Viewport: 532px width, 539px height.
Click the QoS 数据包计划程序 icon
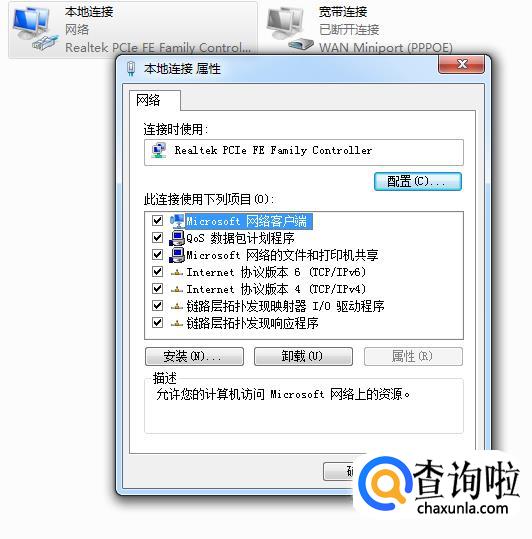point(177,238)
